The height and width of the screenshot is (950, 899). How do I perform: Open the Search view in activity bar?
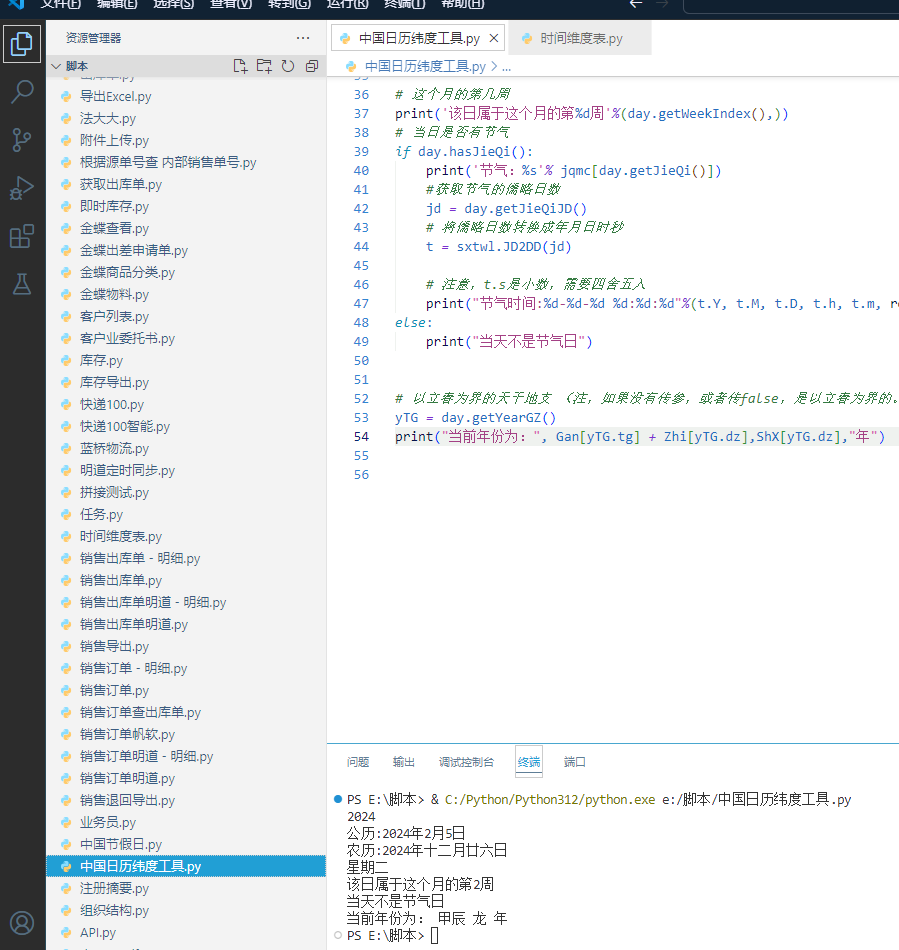(x=22, y=92)
